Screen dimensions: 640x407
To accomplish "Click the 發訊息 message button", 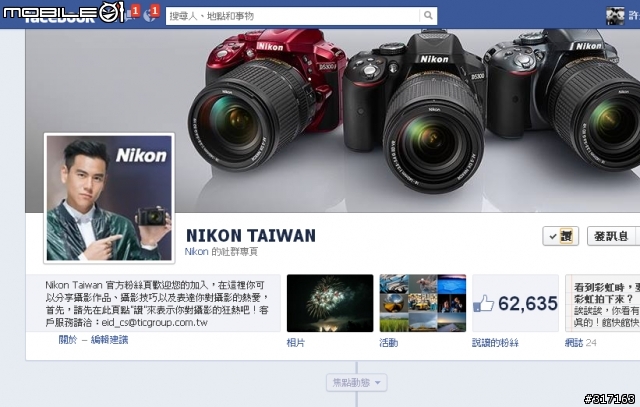I will click(x=613, y=236).
